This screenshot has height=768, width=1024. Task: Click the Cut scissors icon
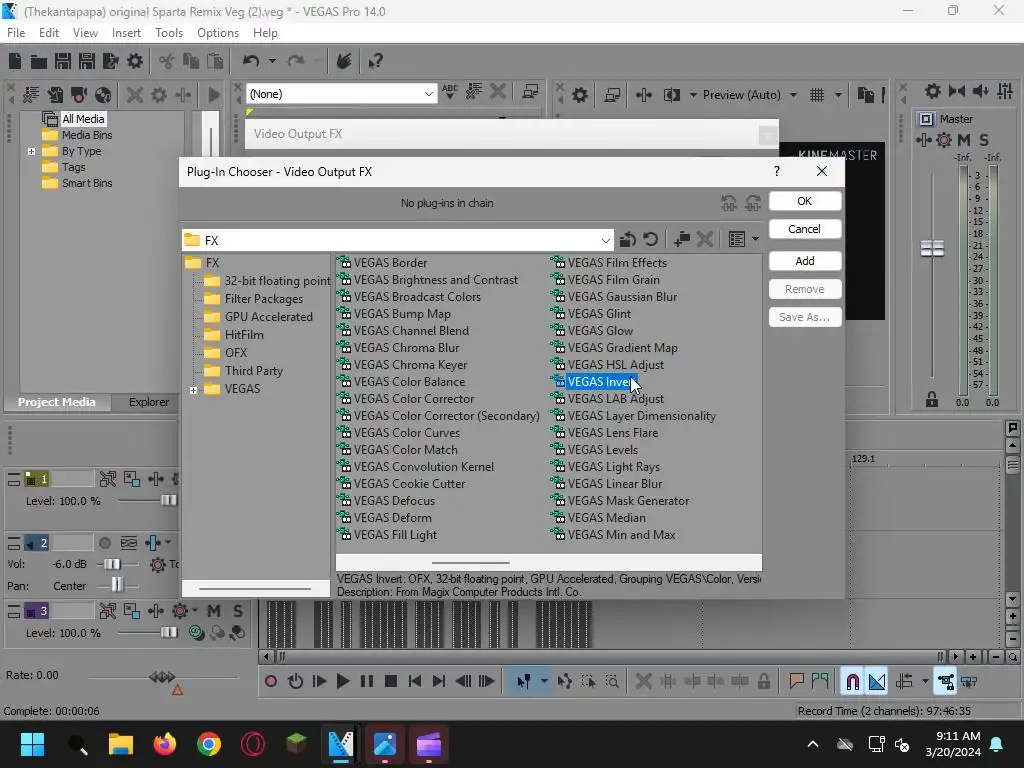167,61
